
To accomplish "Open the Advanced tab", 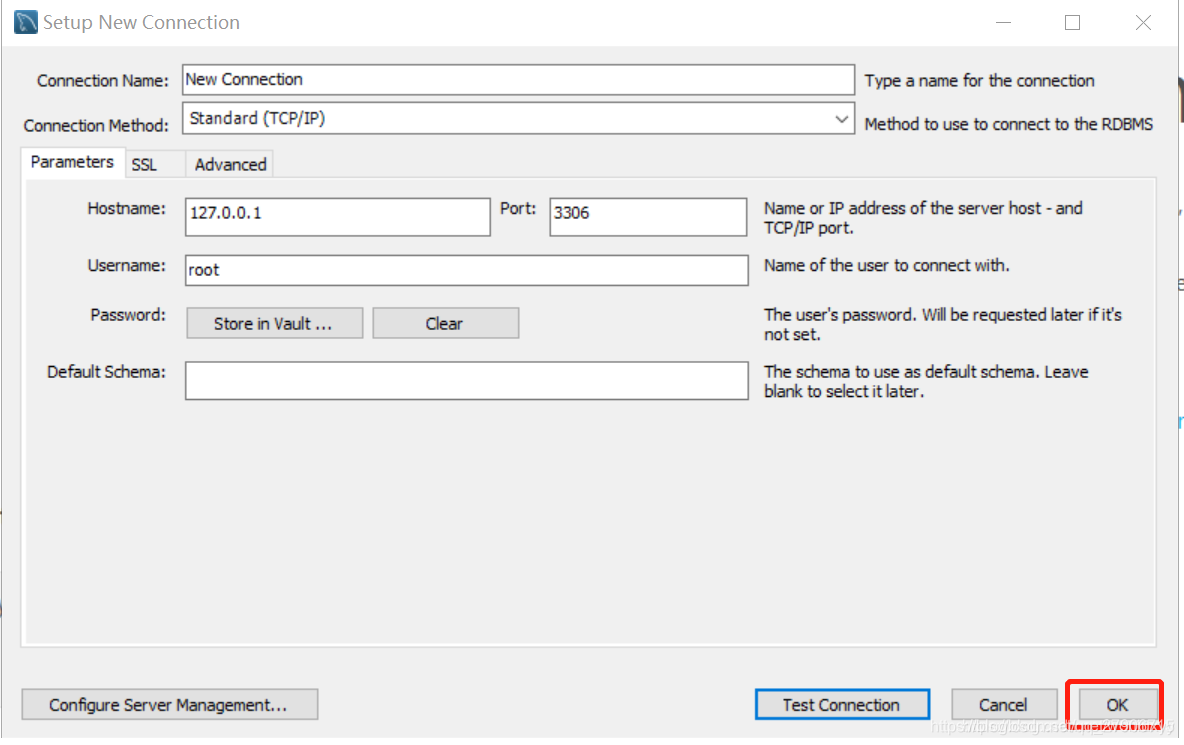I will point(230,165).
